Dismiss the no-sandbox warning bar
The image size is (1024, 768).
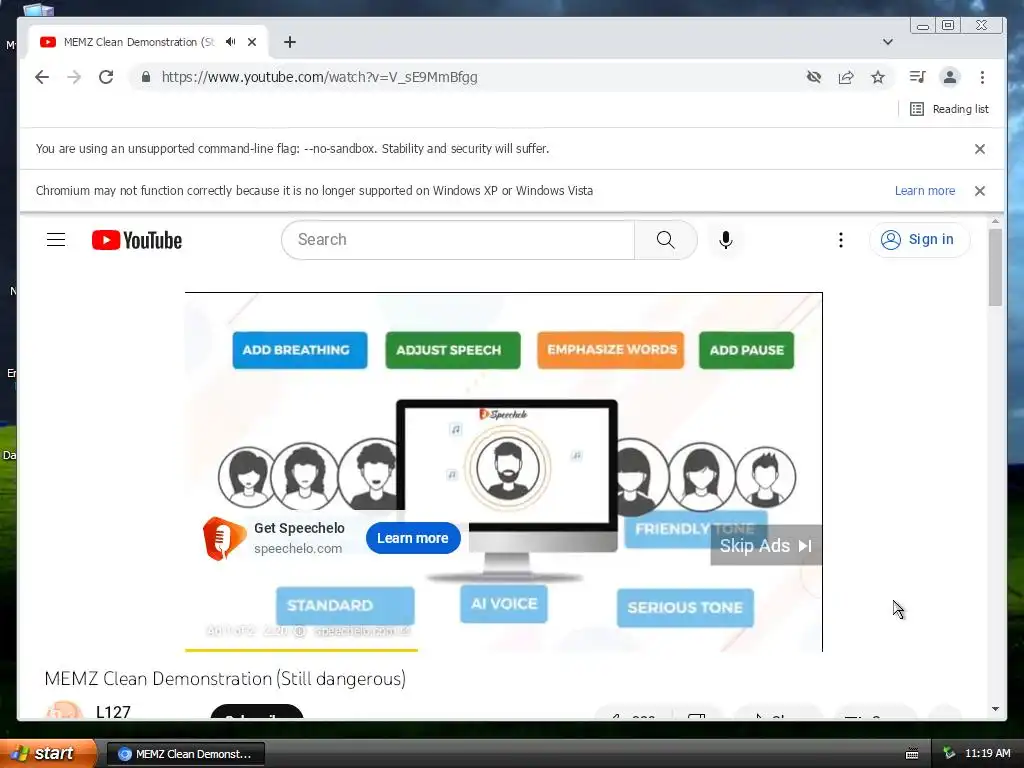pos(980,149)
